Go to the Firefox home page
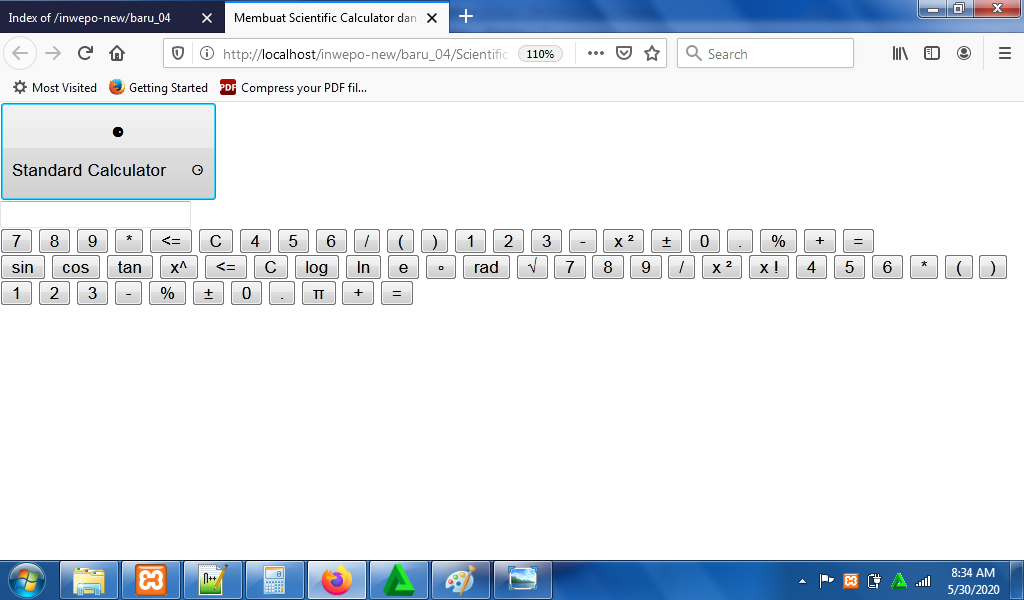Image resolution: width=1024 pixels, height=600 pixels. [117, 54]
